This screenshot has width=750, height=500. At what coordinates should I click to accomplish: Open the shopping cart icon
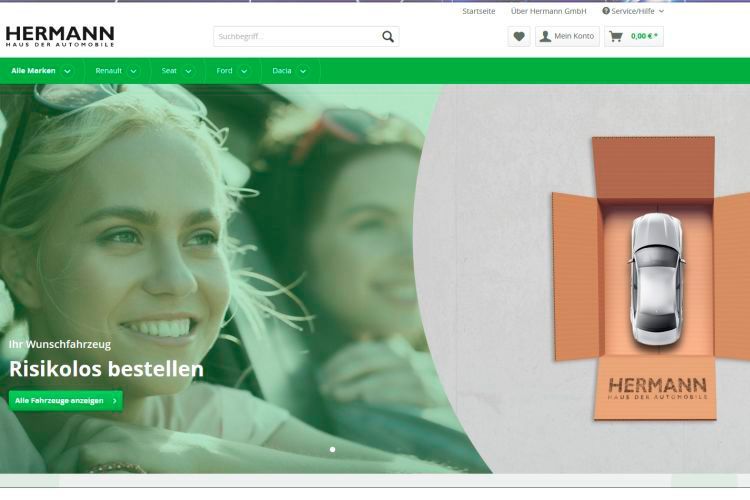pos(616,36)
